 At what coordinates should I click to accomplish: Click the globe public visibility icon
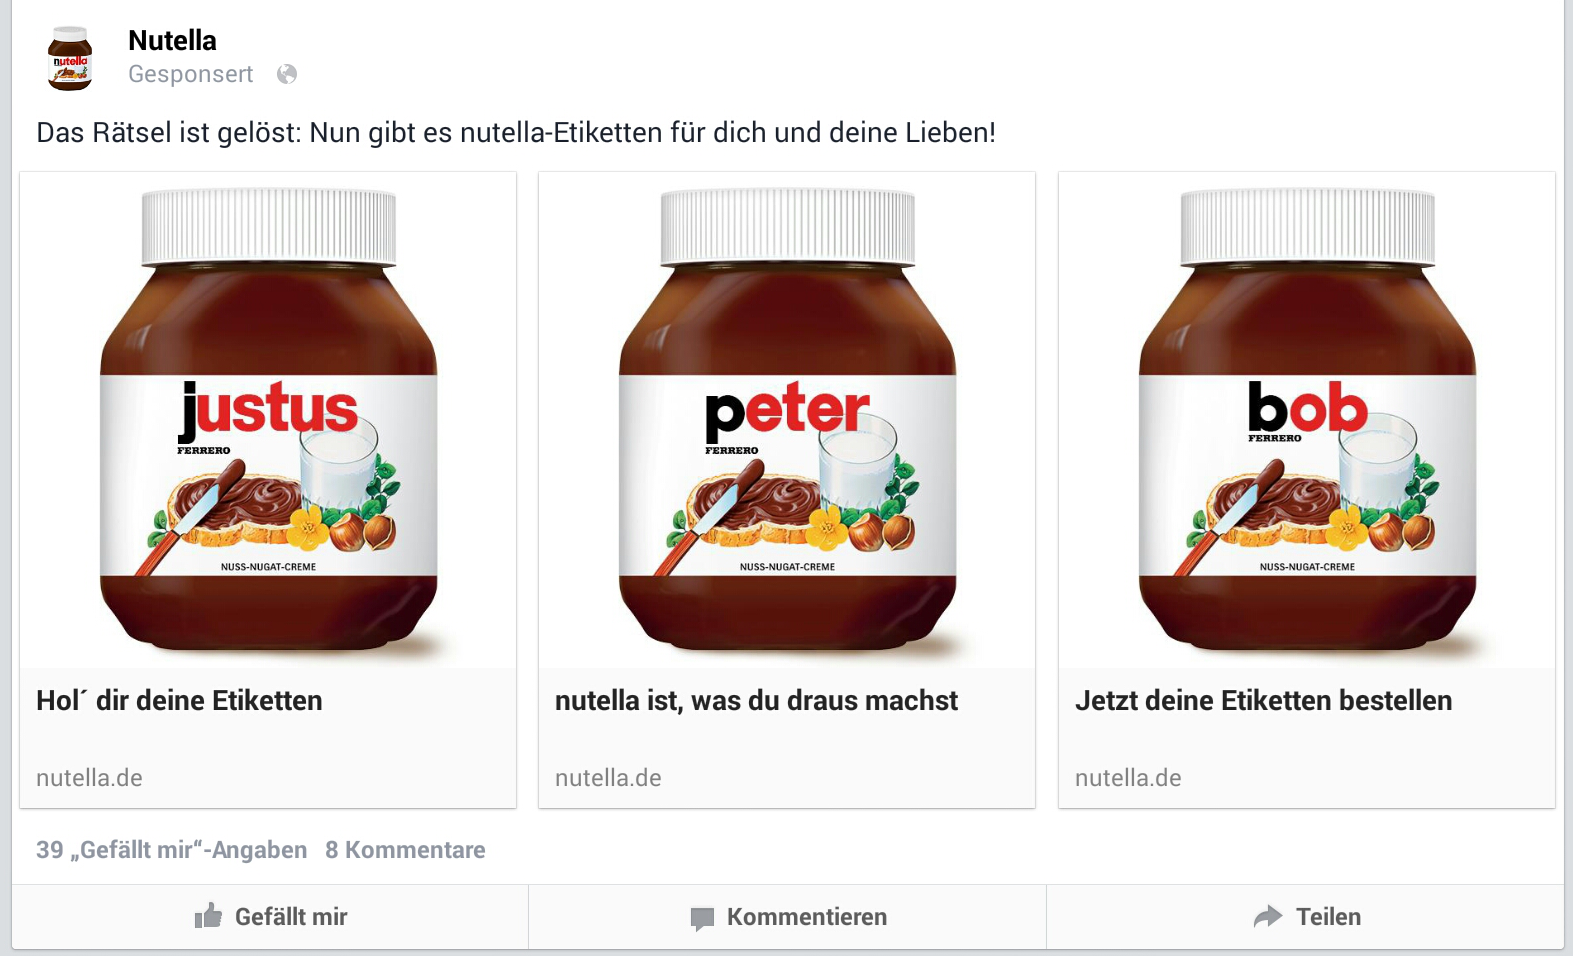pos(287,74)
